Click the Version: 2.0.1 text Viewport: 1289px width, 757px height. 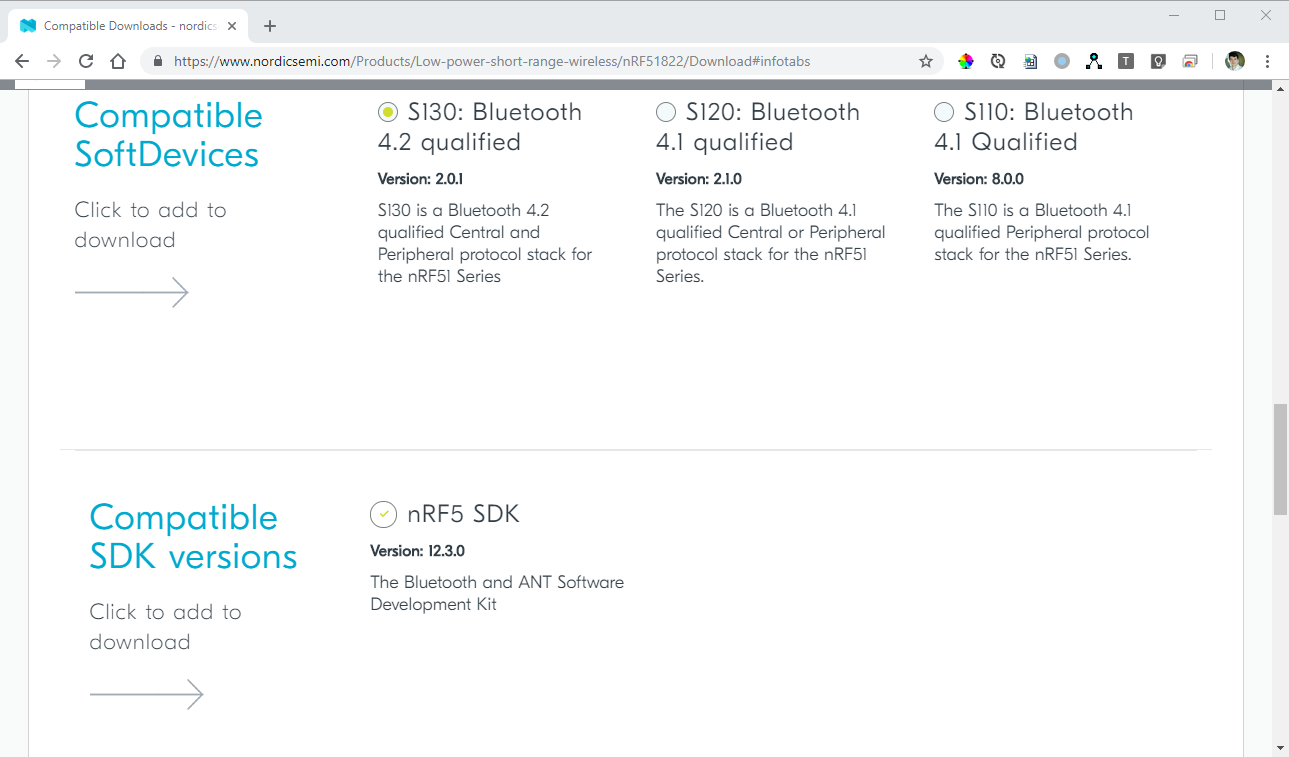pos(420,179)
